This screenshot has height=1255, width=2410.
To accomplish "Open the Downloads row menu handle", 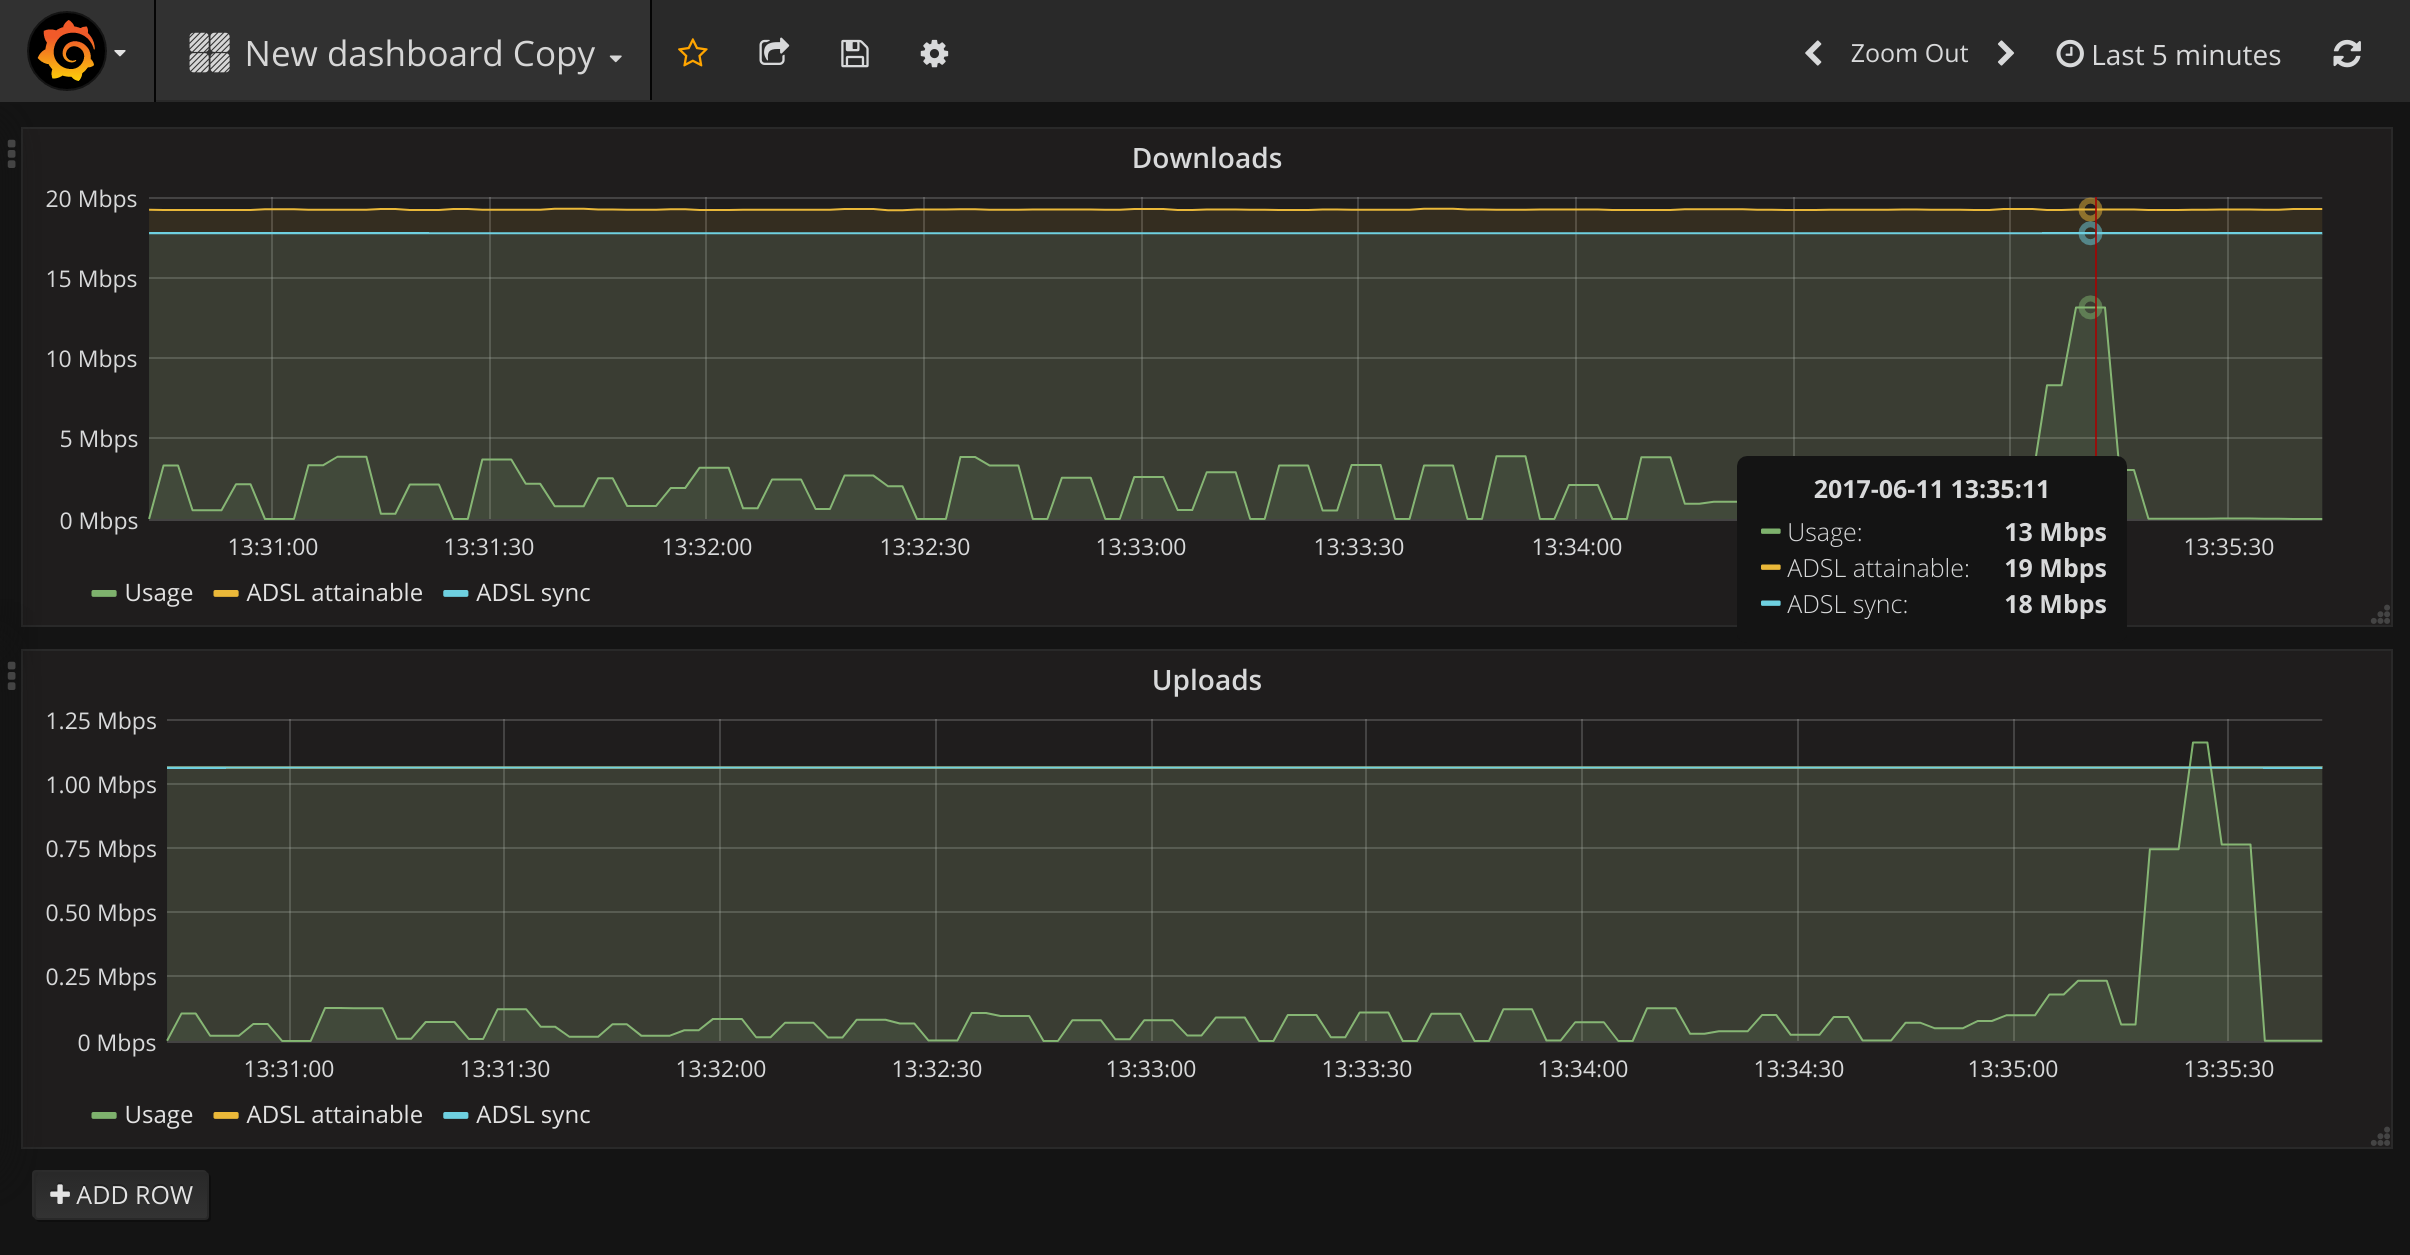I will [11, 154].
